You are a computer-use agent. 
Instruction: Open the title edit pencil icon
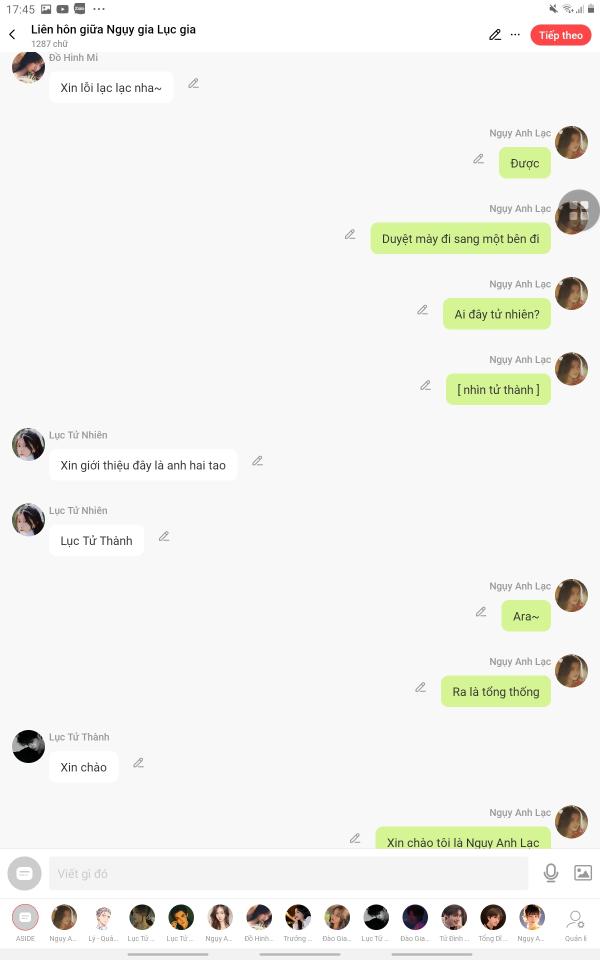(495, 35)
